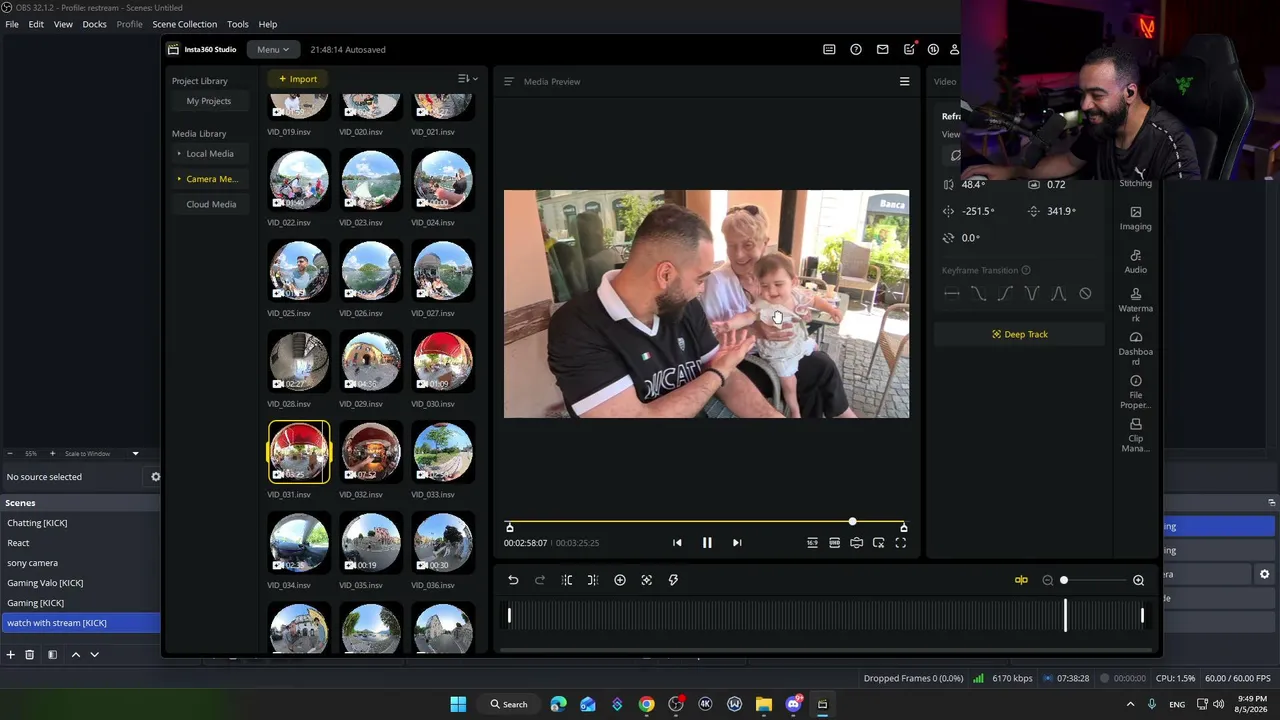Click the UHD resolution icon below the preview
The width and height of the screenshot is (1280, 720).
pos(834,543)
